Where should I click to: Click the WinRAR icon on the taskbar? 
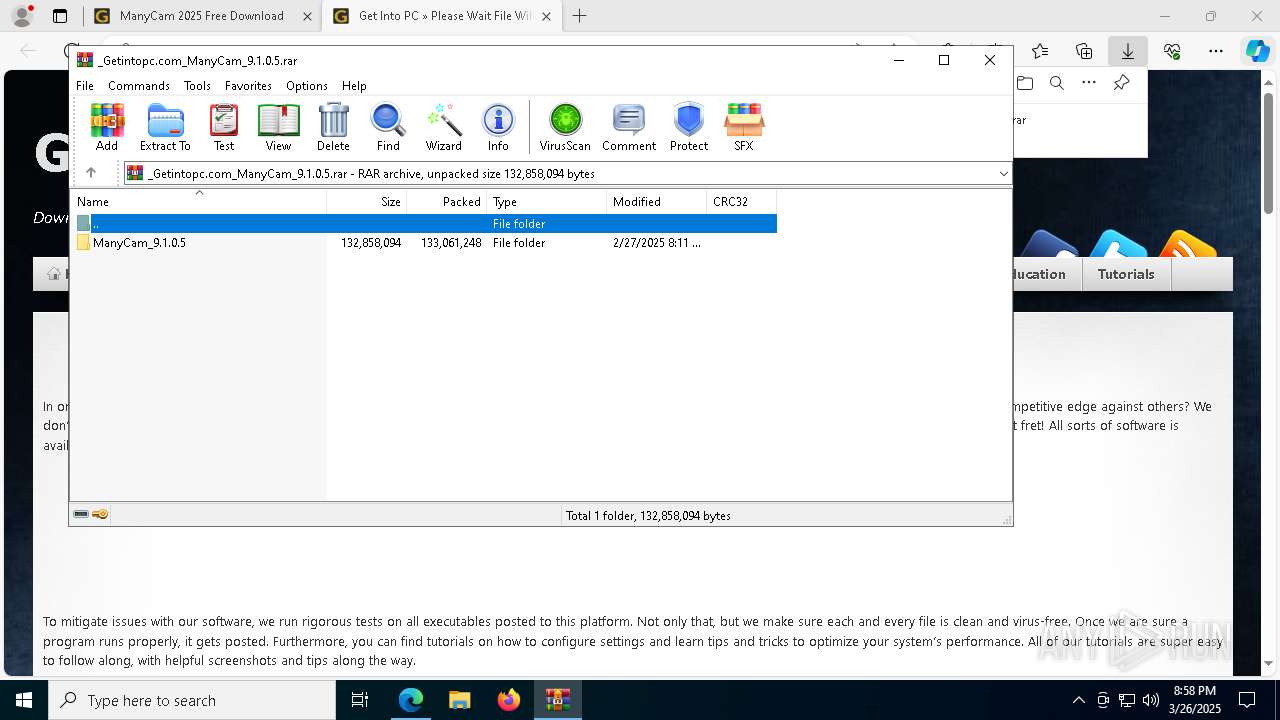point(557,700)
